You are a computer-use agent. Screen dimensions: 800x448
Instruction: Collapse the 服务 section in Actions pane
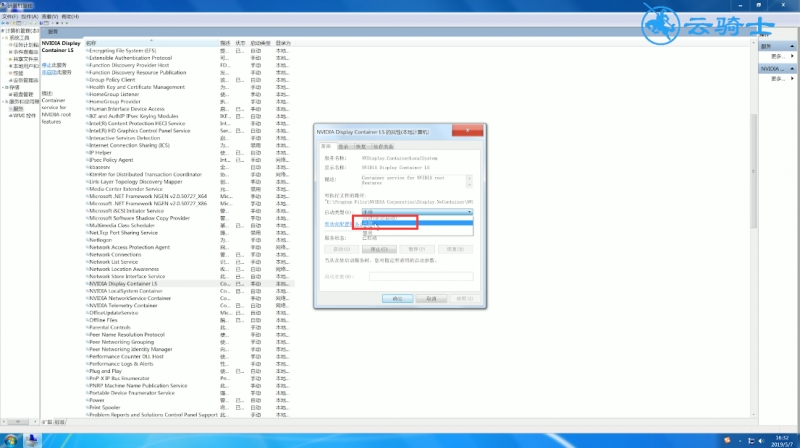click(792, 46)
